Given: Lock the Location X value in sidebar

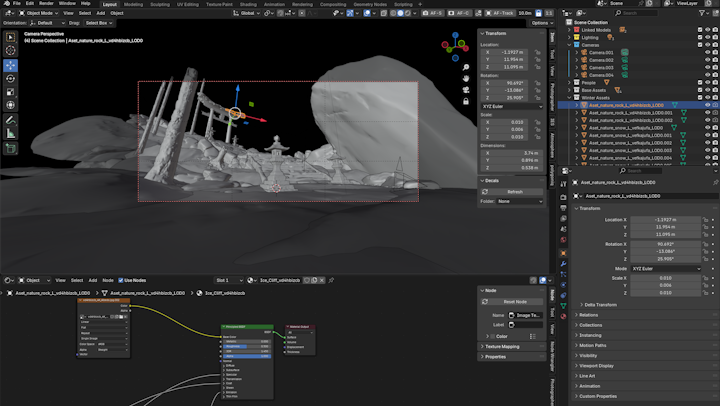Looking at the screenshot, I should [537, 52].
